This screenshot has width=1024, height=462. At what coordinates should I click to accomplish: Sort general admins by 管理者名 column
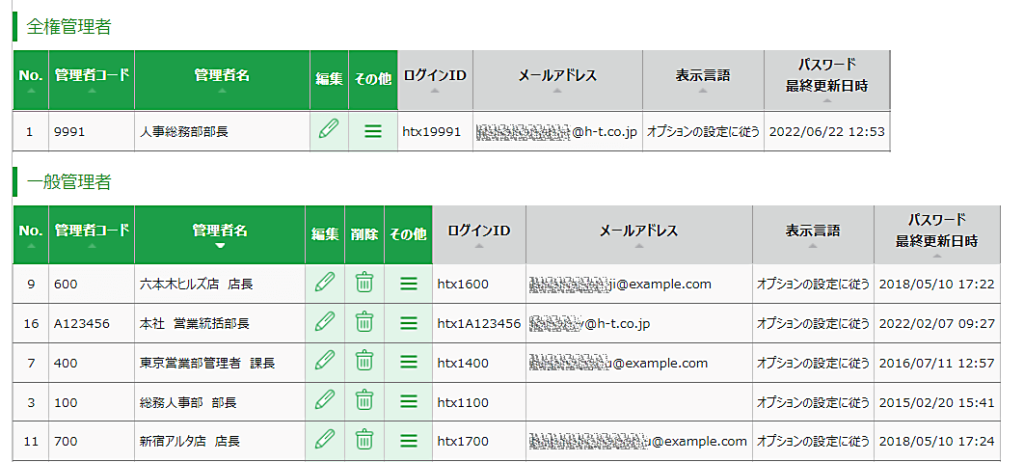(220, 235)
